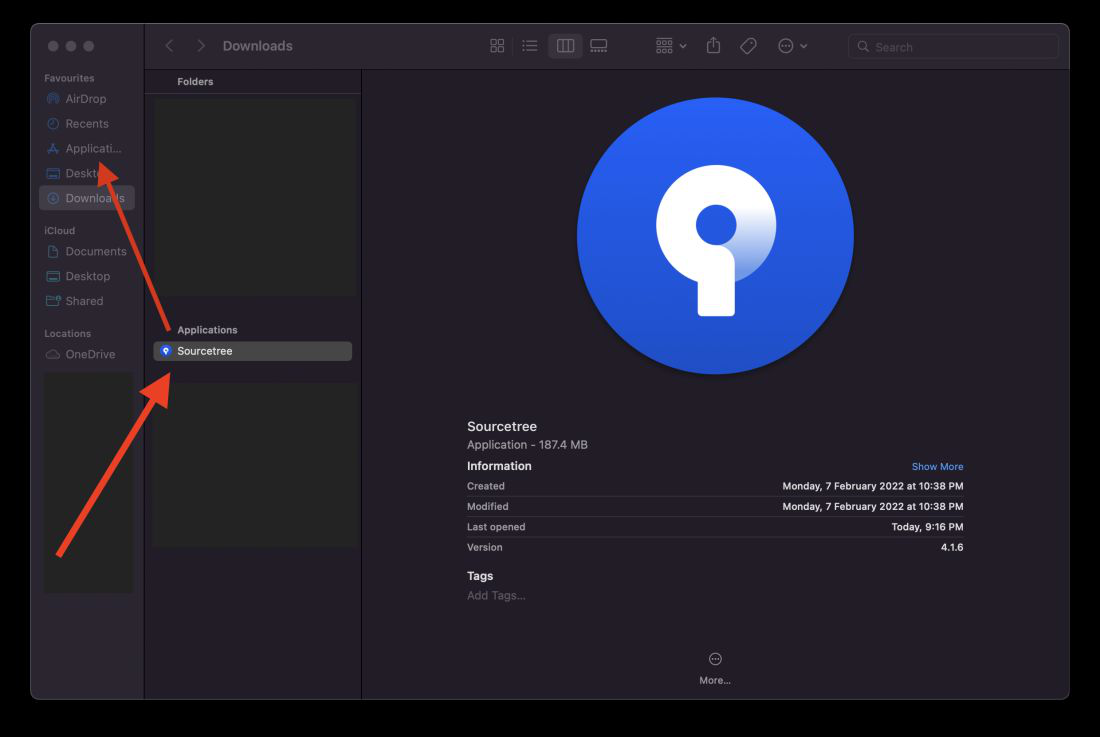Viewport: 1100px width, 737px height.
Task: Click the Add Tags field
Action: [x=496, y=595]
